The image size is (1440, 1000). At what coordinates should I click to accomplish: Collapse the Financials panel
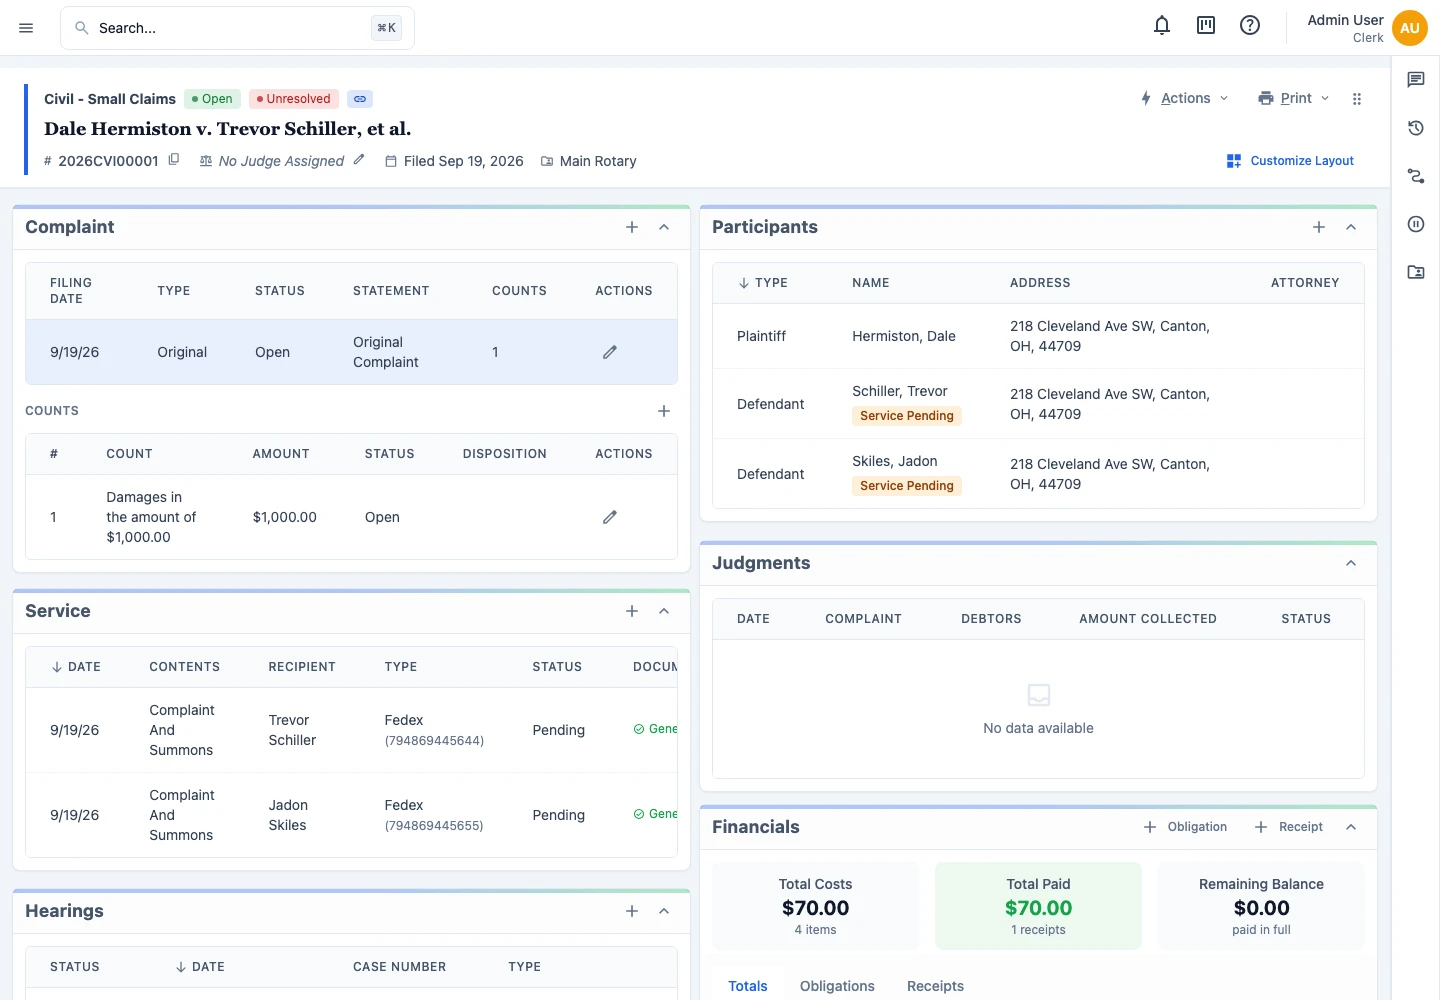1351,827
